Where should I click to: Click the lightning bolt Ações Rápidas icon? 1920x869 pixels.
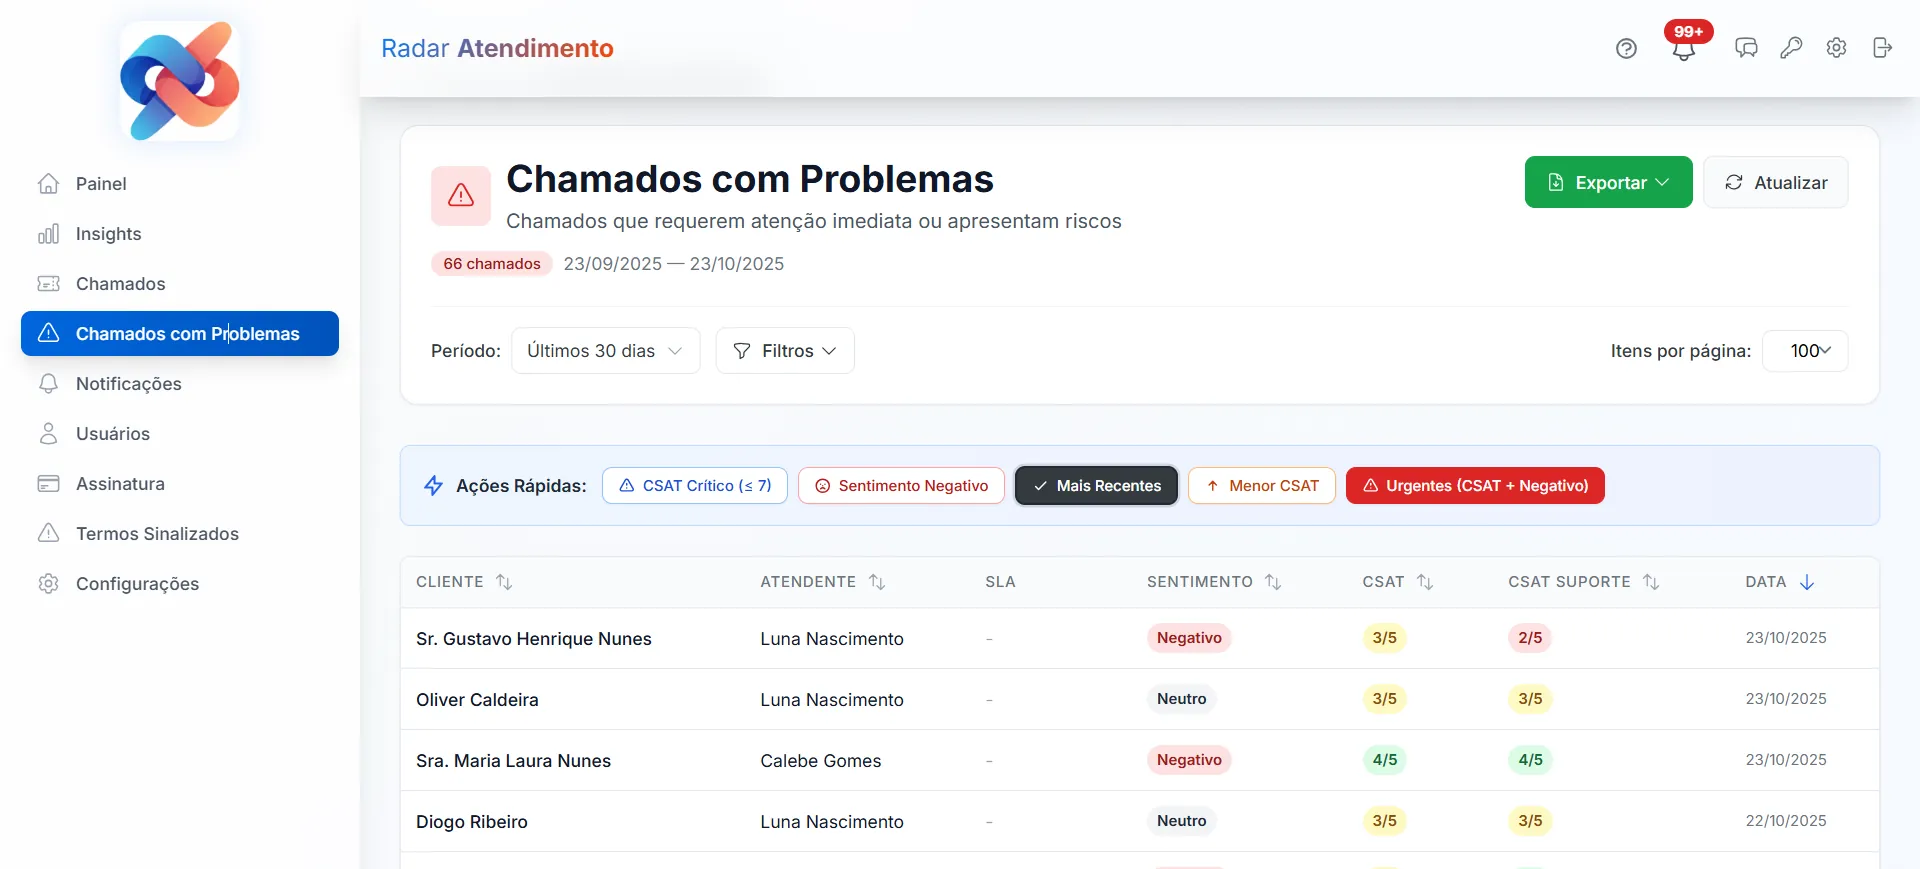[434, 486]
